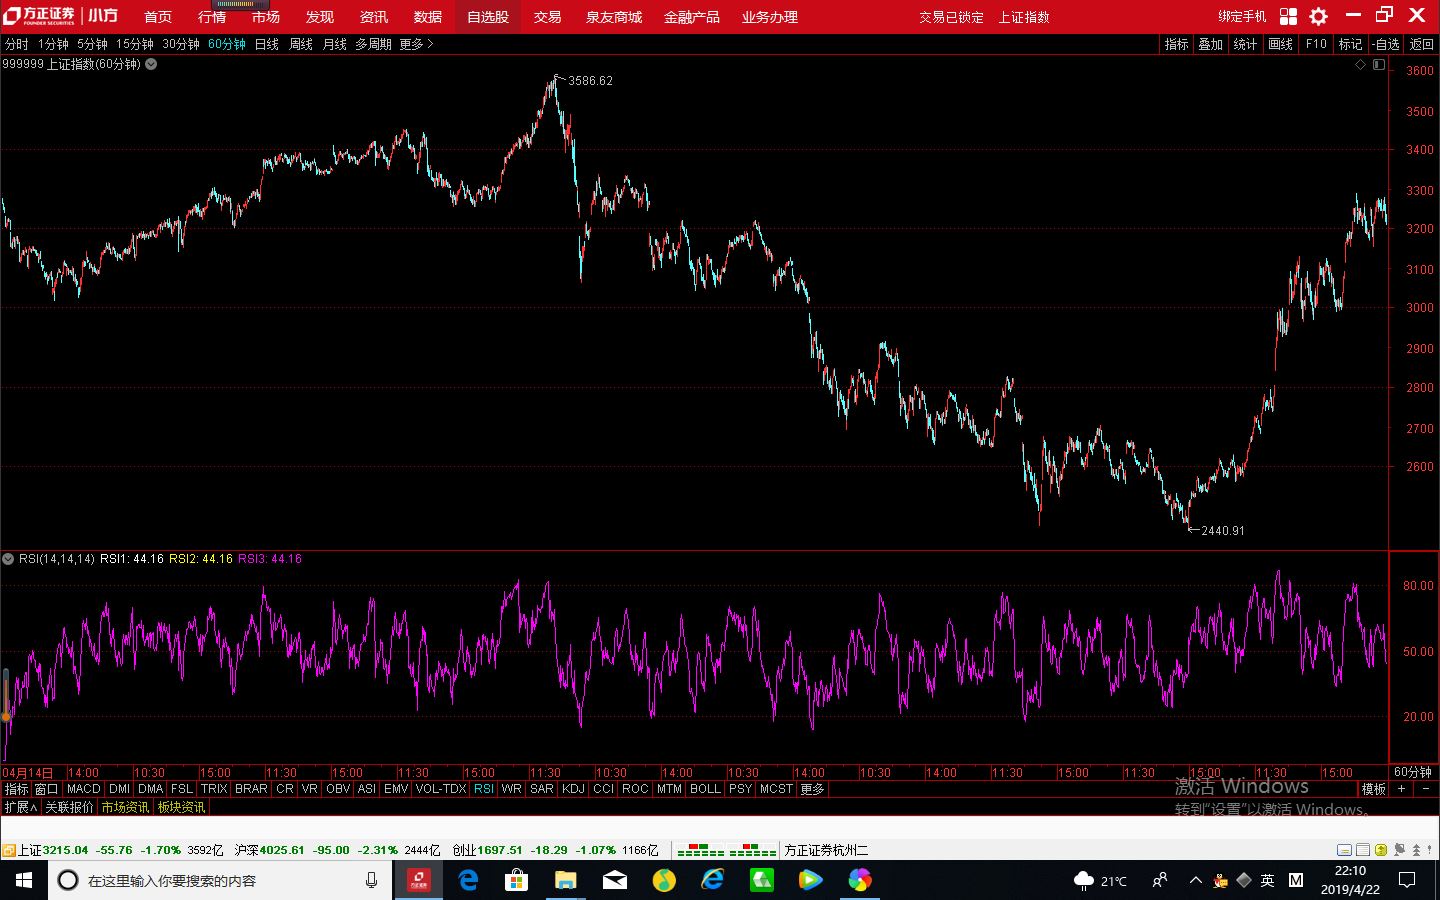
Task: Switch to 15分钟 chart period
Action: pos(135,44)
